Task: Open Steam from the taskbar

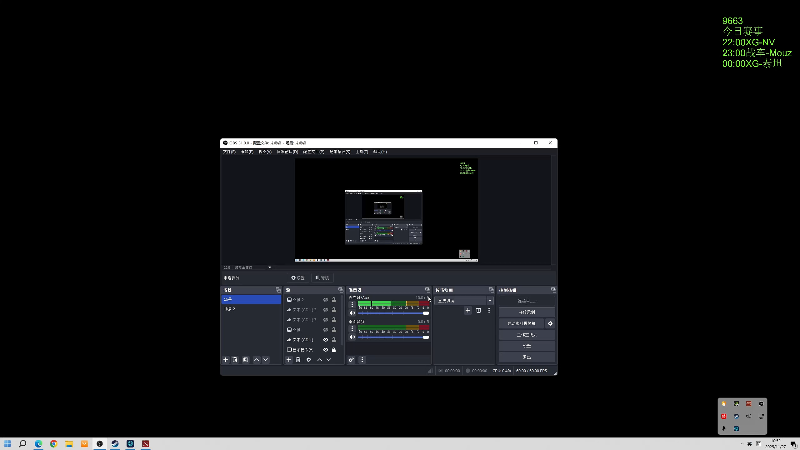Action: click(x=115, y=444)
